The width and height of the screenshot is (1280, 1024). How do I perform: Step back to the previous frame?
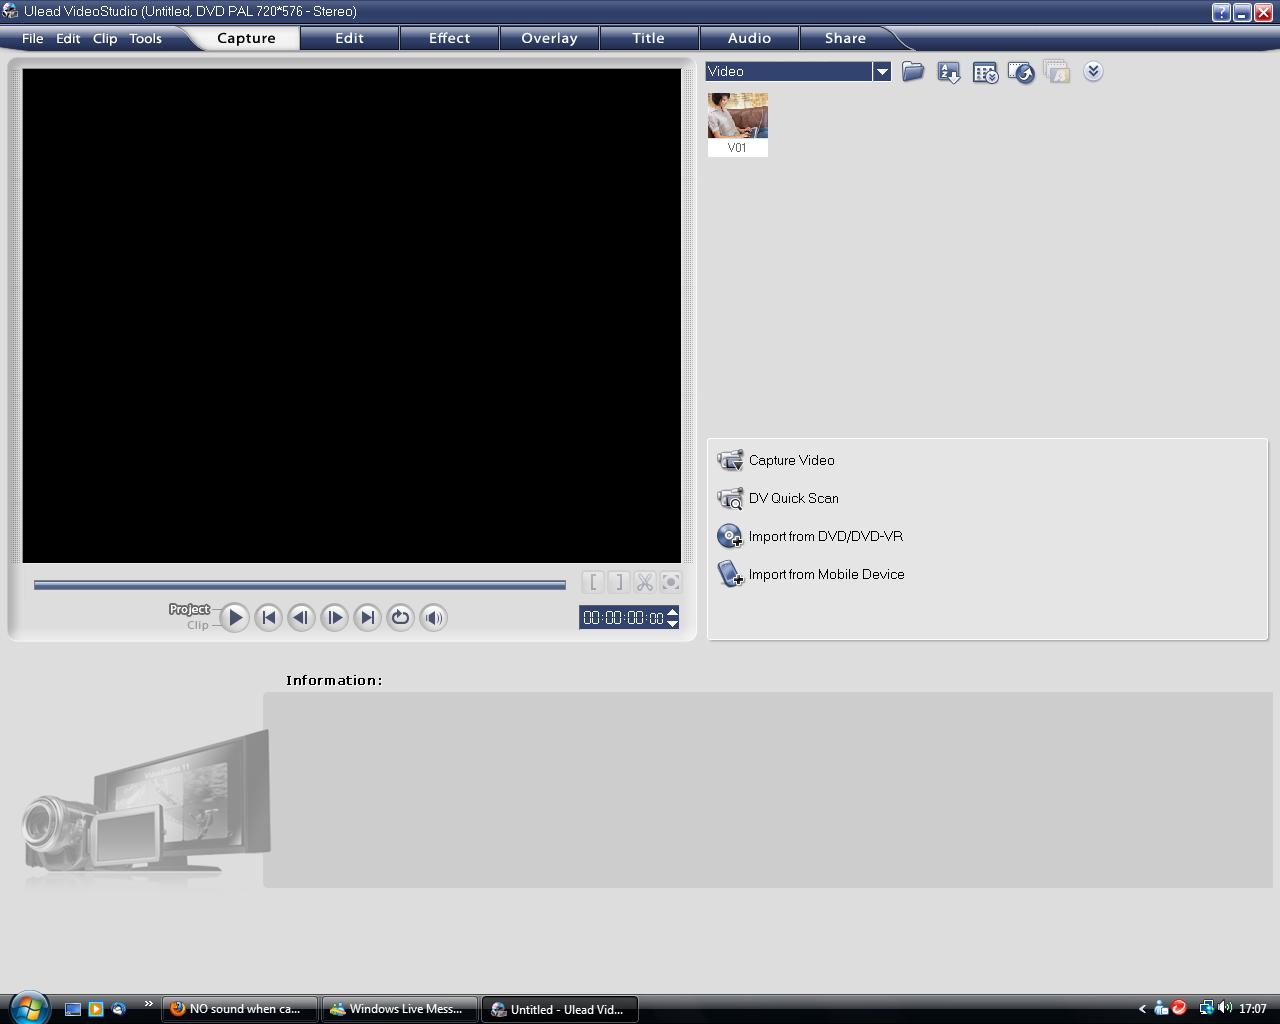[x=301, y=617]
